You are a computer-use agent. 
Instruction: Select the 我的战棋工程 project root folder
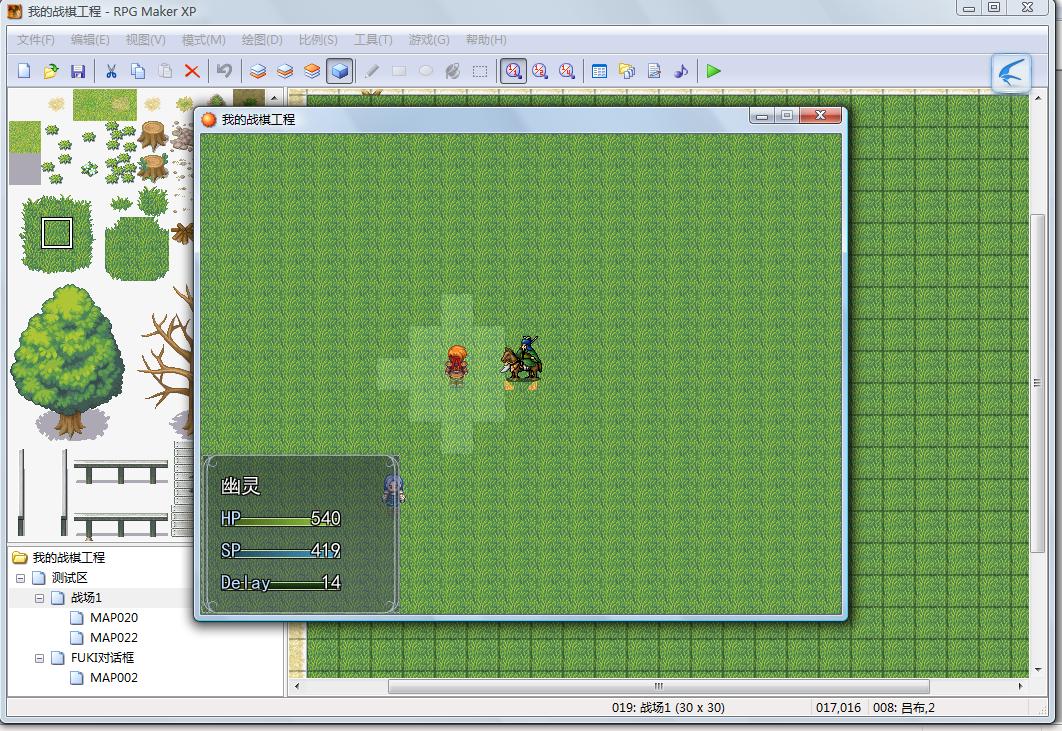(x=68, y=558)
